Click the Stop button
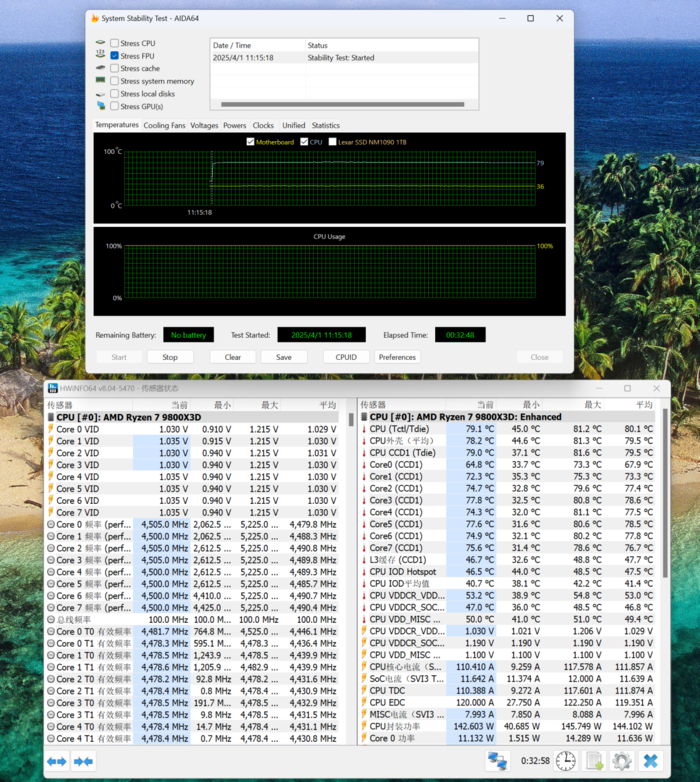Image resolution: width=700 pixels, height=782 pixels. point(170,357)
